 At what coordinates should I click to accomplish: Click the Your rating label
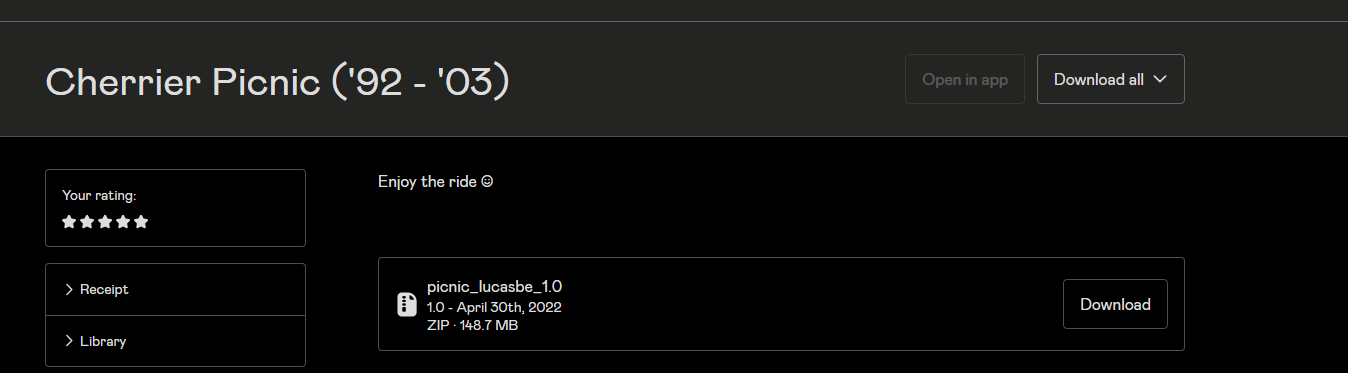point(99,196)
